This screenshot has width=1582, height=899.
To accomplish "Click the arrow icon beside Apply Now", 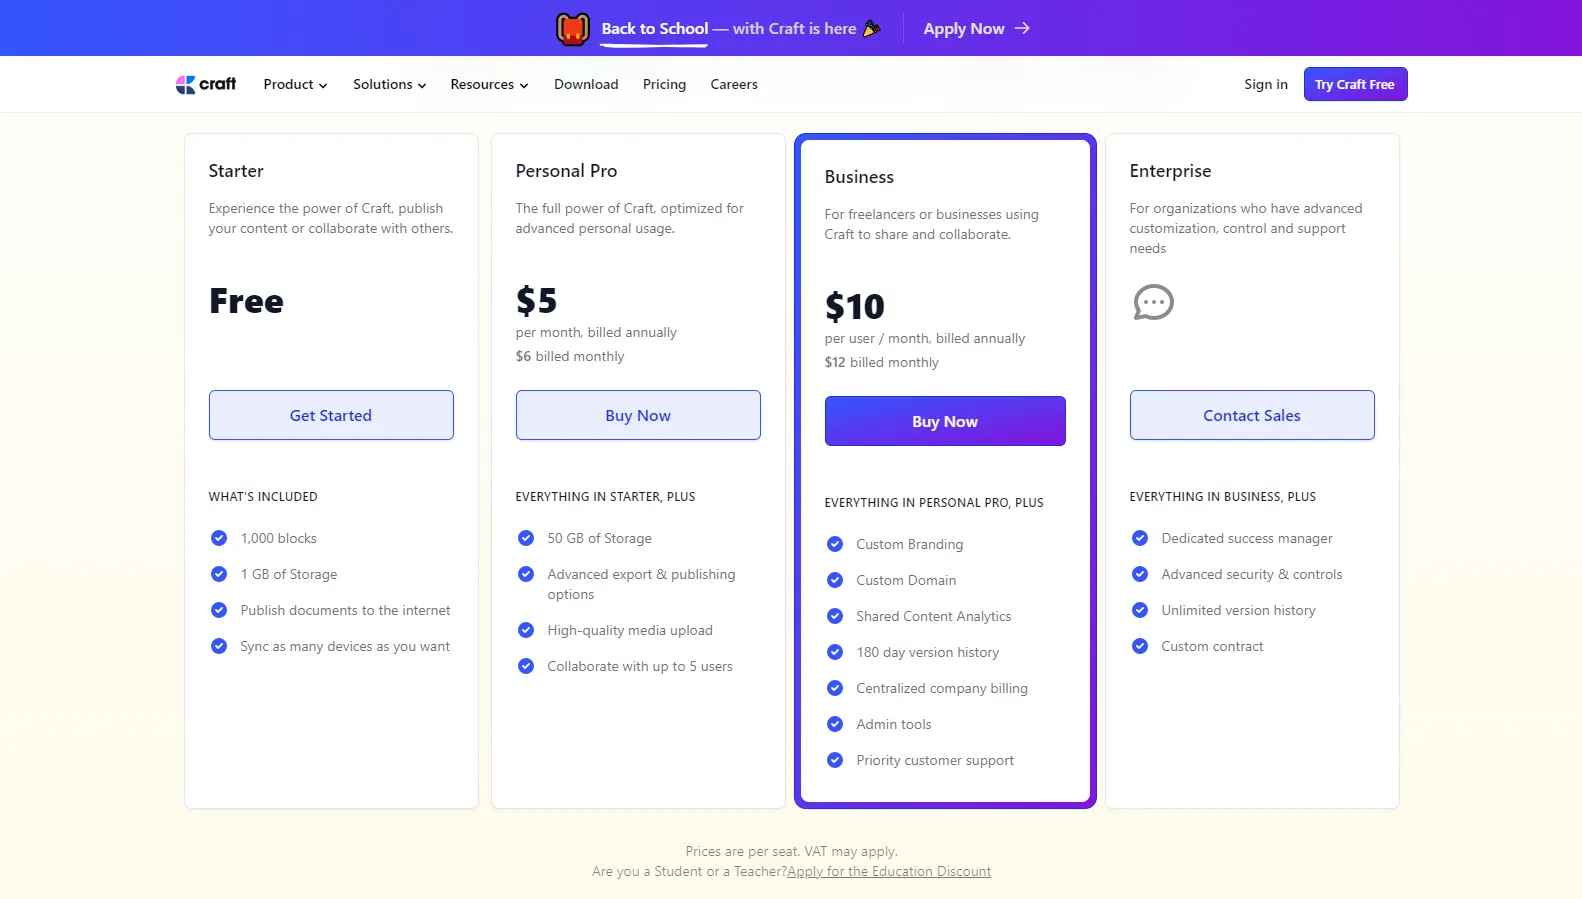I will click(1022, 28).
